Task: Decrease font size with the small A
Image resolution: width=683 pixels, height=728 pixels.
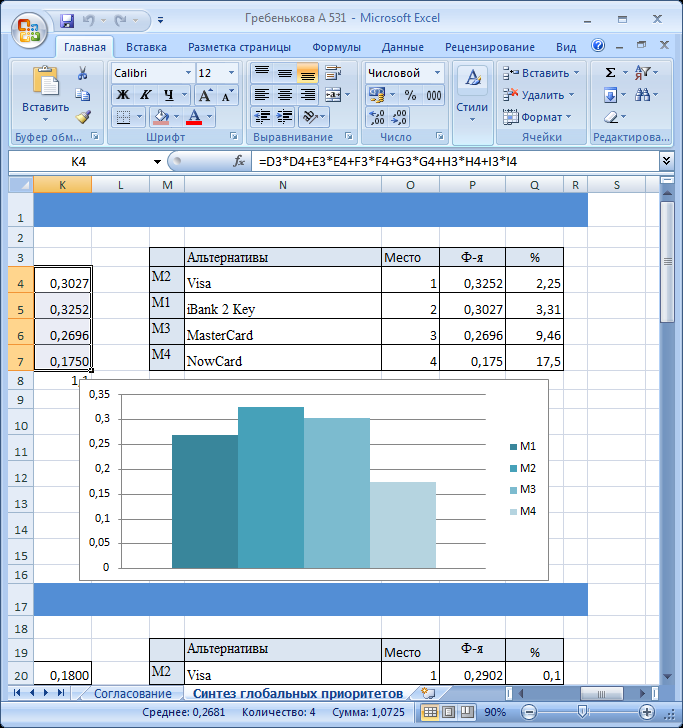Action: pyautogui.click(x=227, y=95)
